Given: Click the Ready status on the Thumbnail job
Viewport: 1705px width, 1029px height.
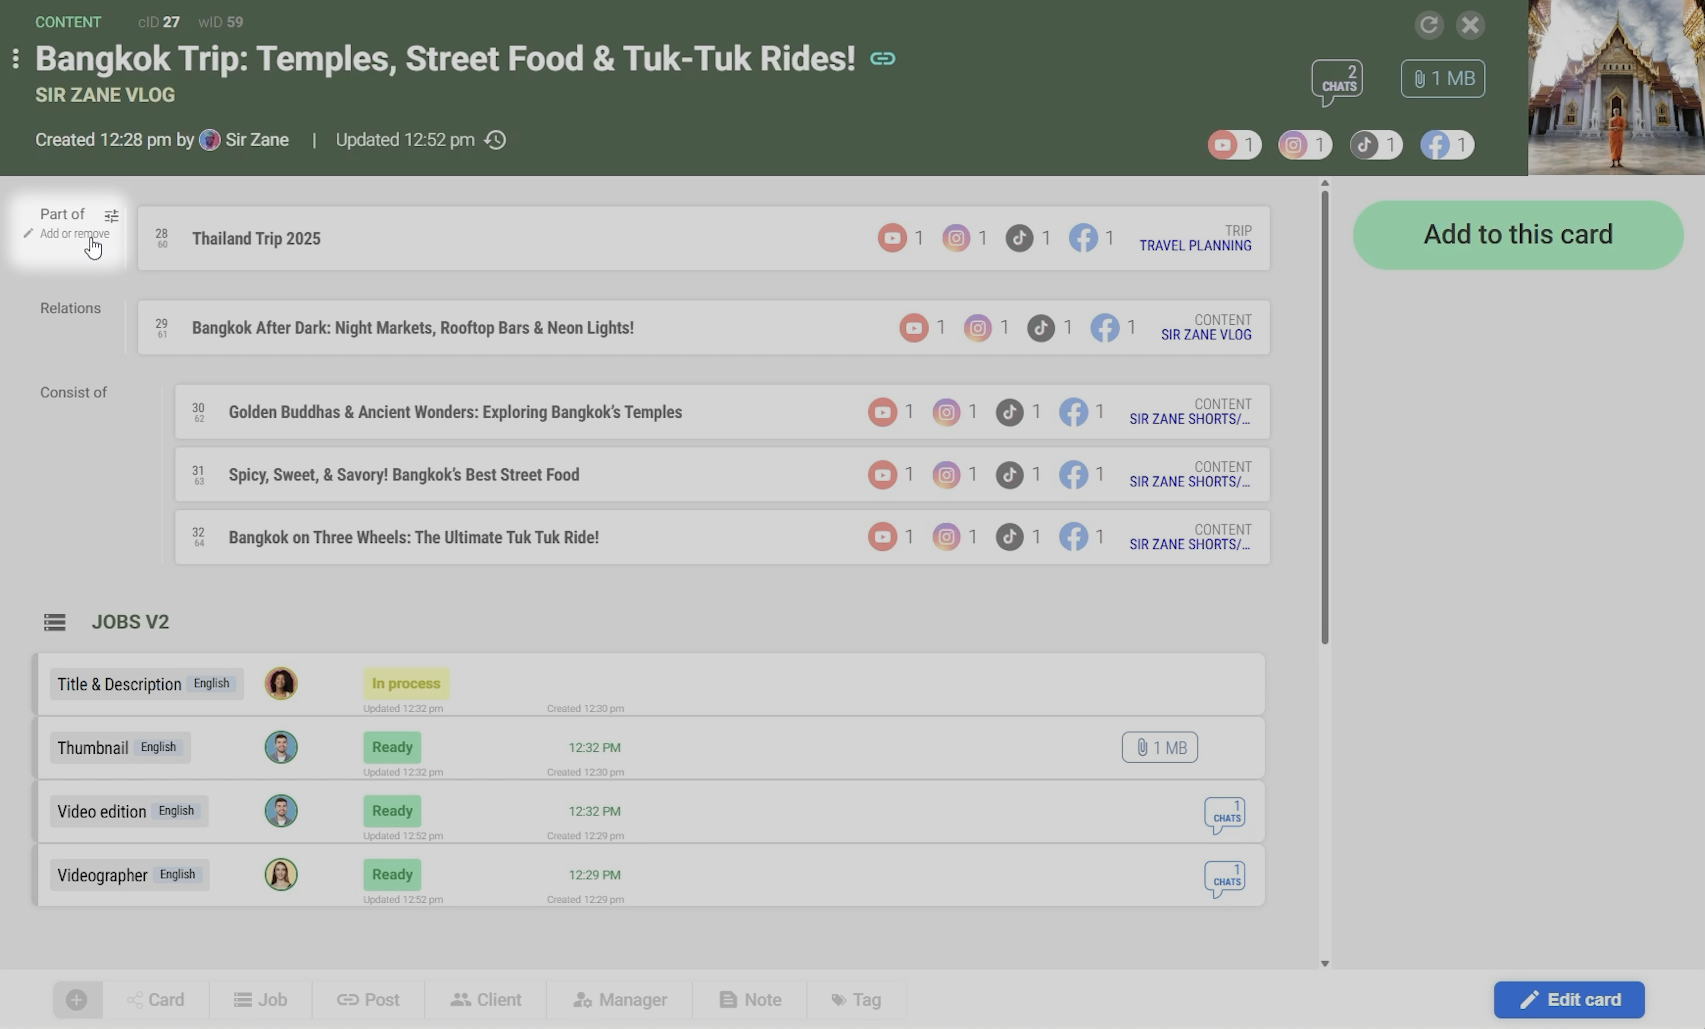Looking at the screenshot, I should pos(392,747).
